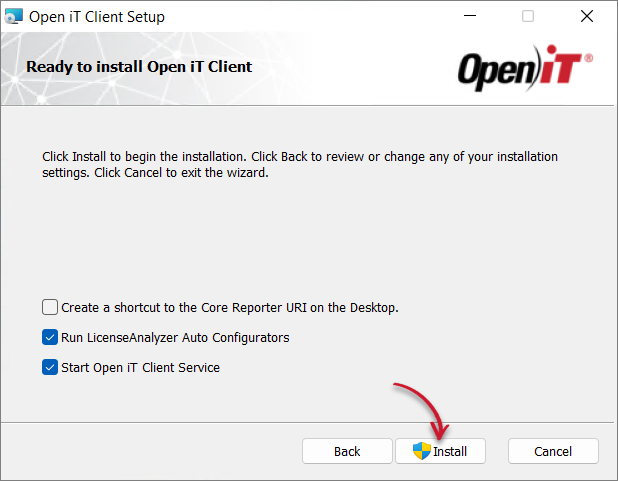
Task: Close the setup window
Action: tap(587, 16)
